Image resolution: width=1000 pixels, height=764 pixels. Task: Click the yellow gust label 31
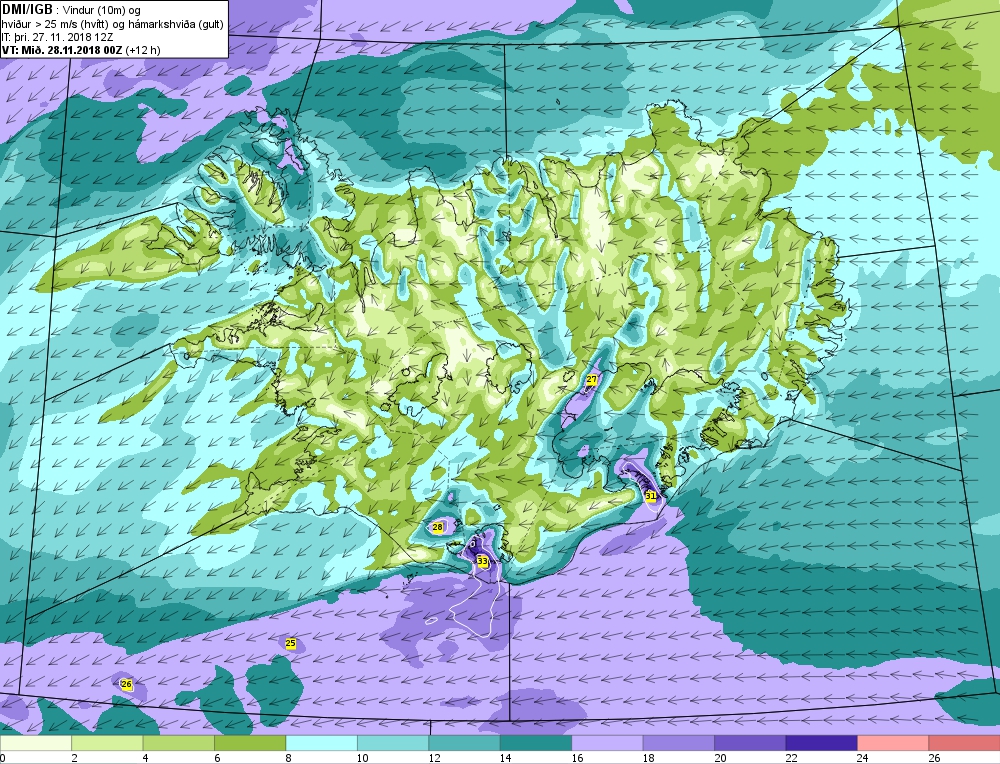pos(651,496)
